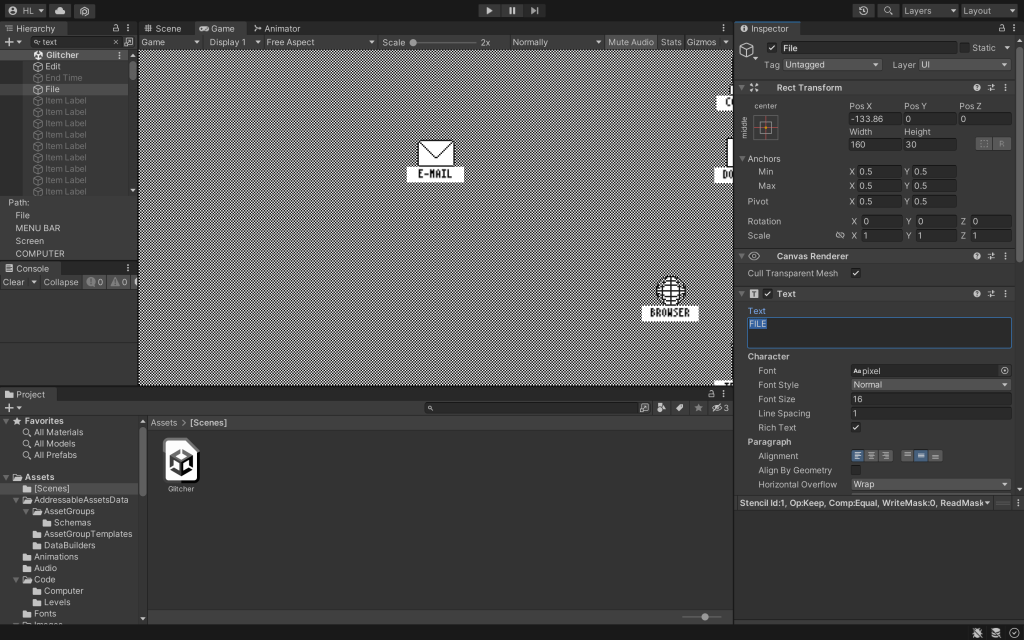Expand the Free Aspect dropdown
Viewport: 1024px width, 640px height.
pyautogui.click(x=319, y=43)
